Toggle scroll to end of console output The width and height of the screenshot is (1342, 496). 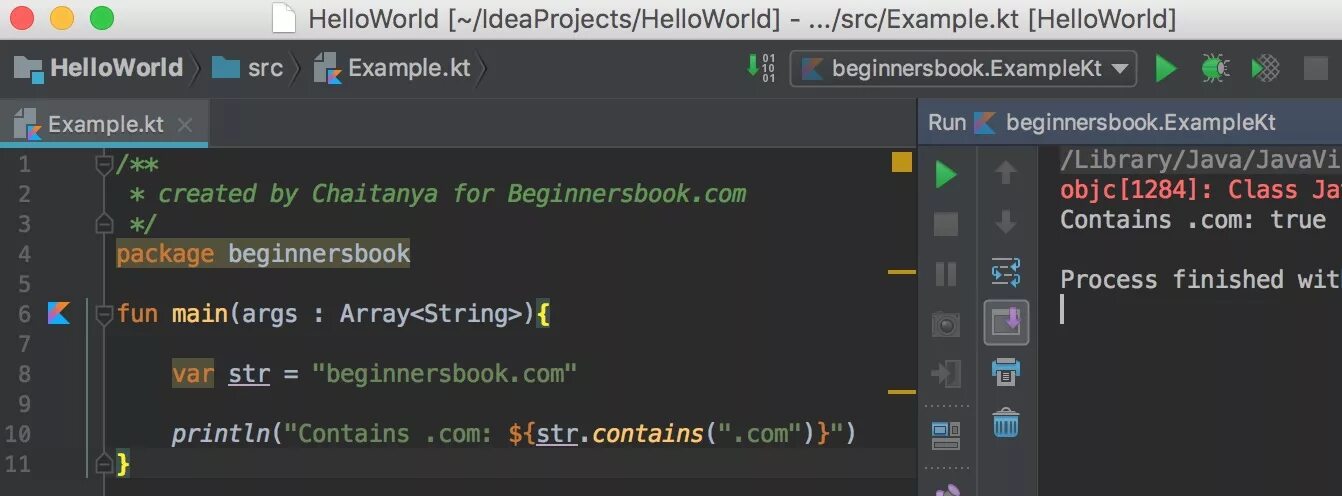(1006, 322)
